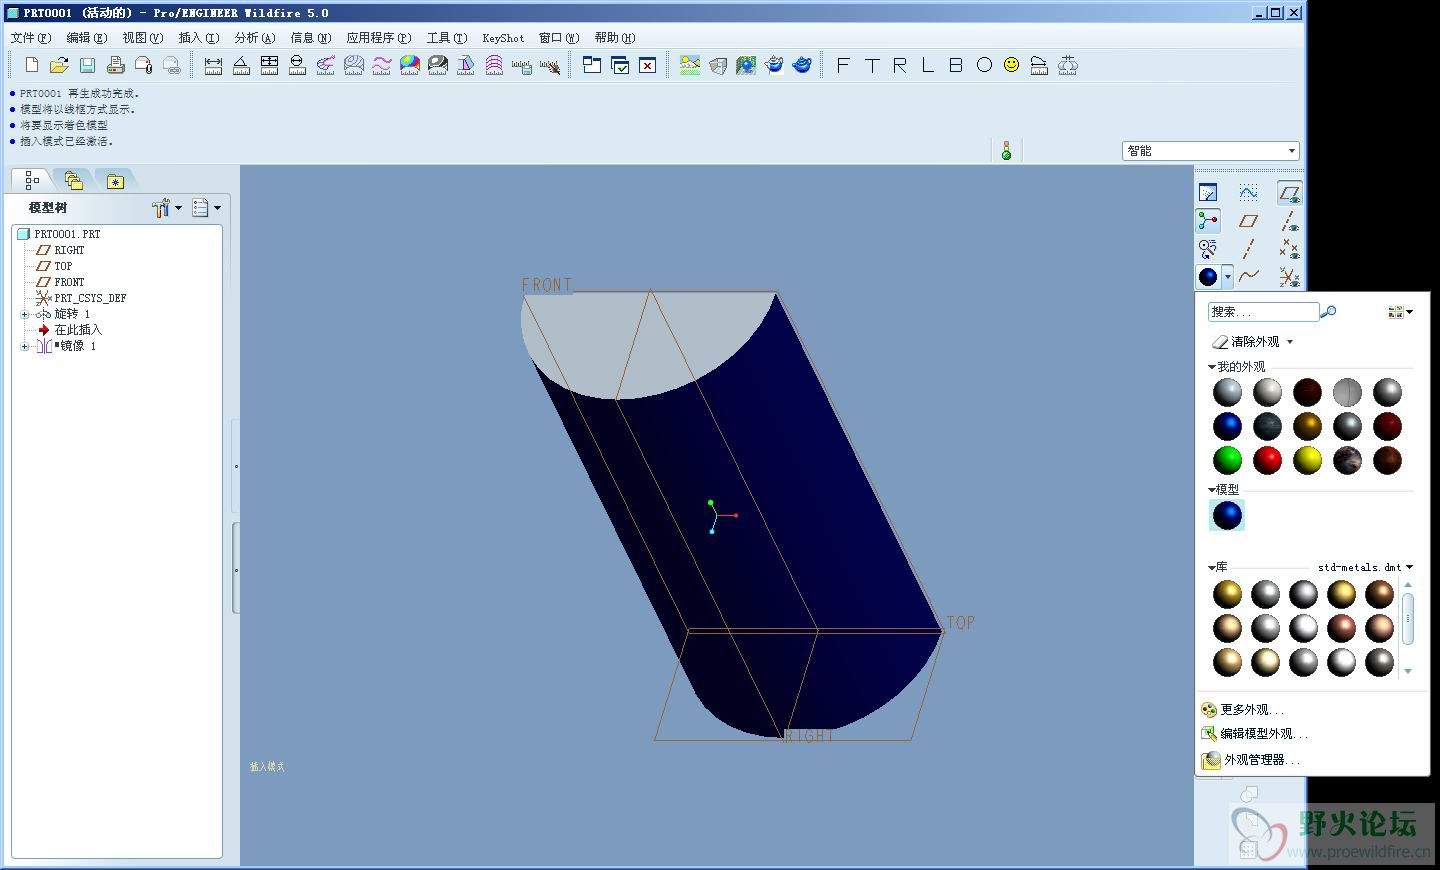1440x870 pixels.
Task: Toggle coordinate system display on or off
Action: pyautogui.click(x=1289, y=276)
